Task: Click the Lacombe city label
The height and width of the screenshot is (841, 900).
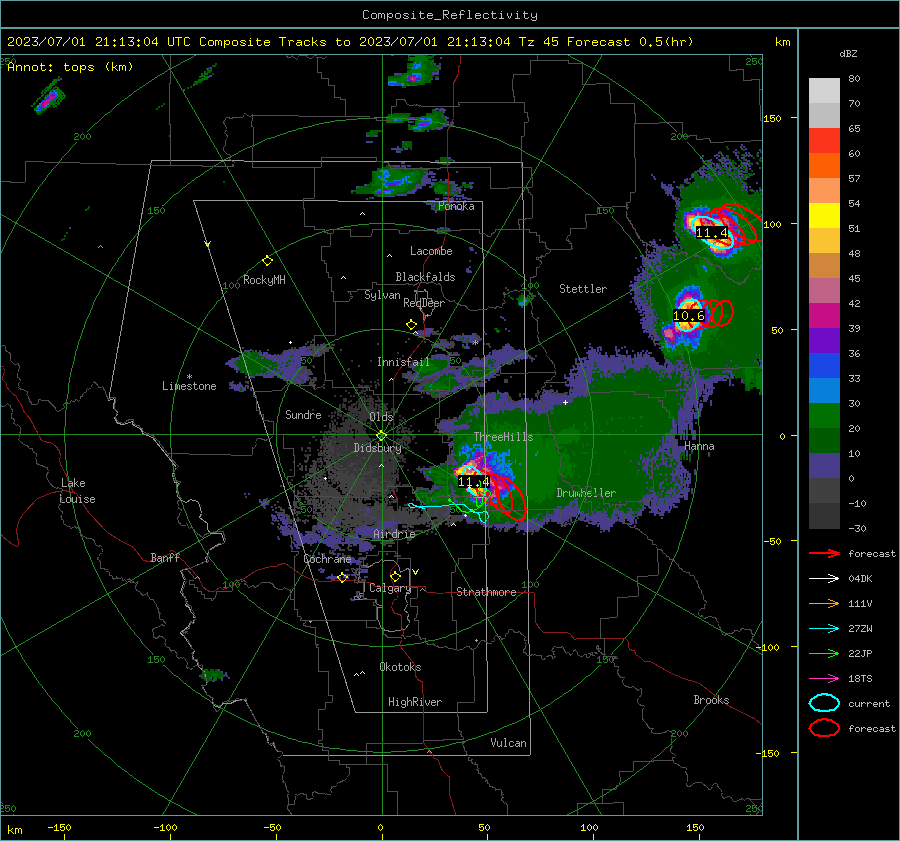Action: tap(431, 251)
